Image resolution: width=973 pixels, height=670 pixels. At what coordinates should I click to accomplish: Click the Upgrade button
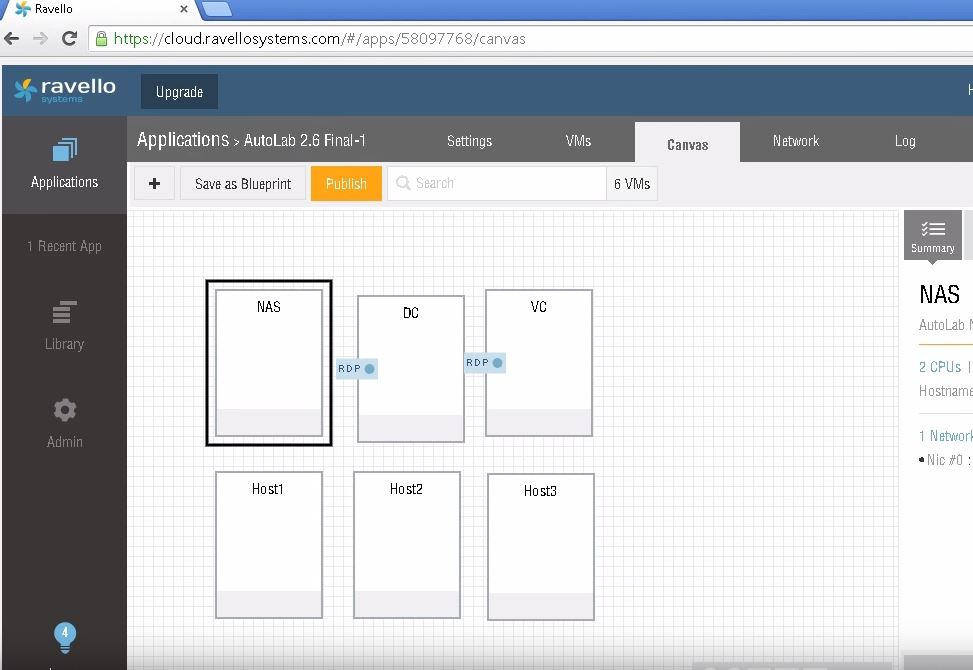pyautogui.click(x=179, y=92)
